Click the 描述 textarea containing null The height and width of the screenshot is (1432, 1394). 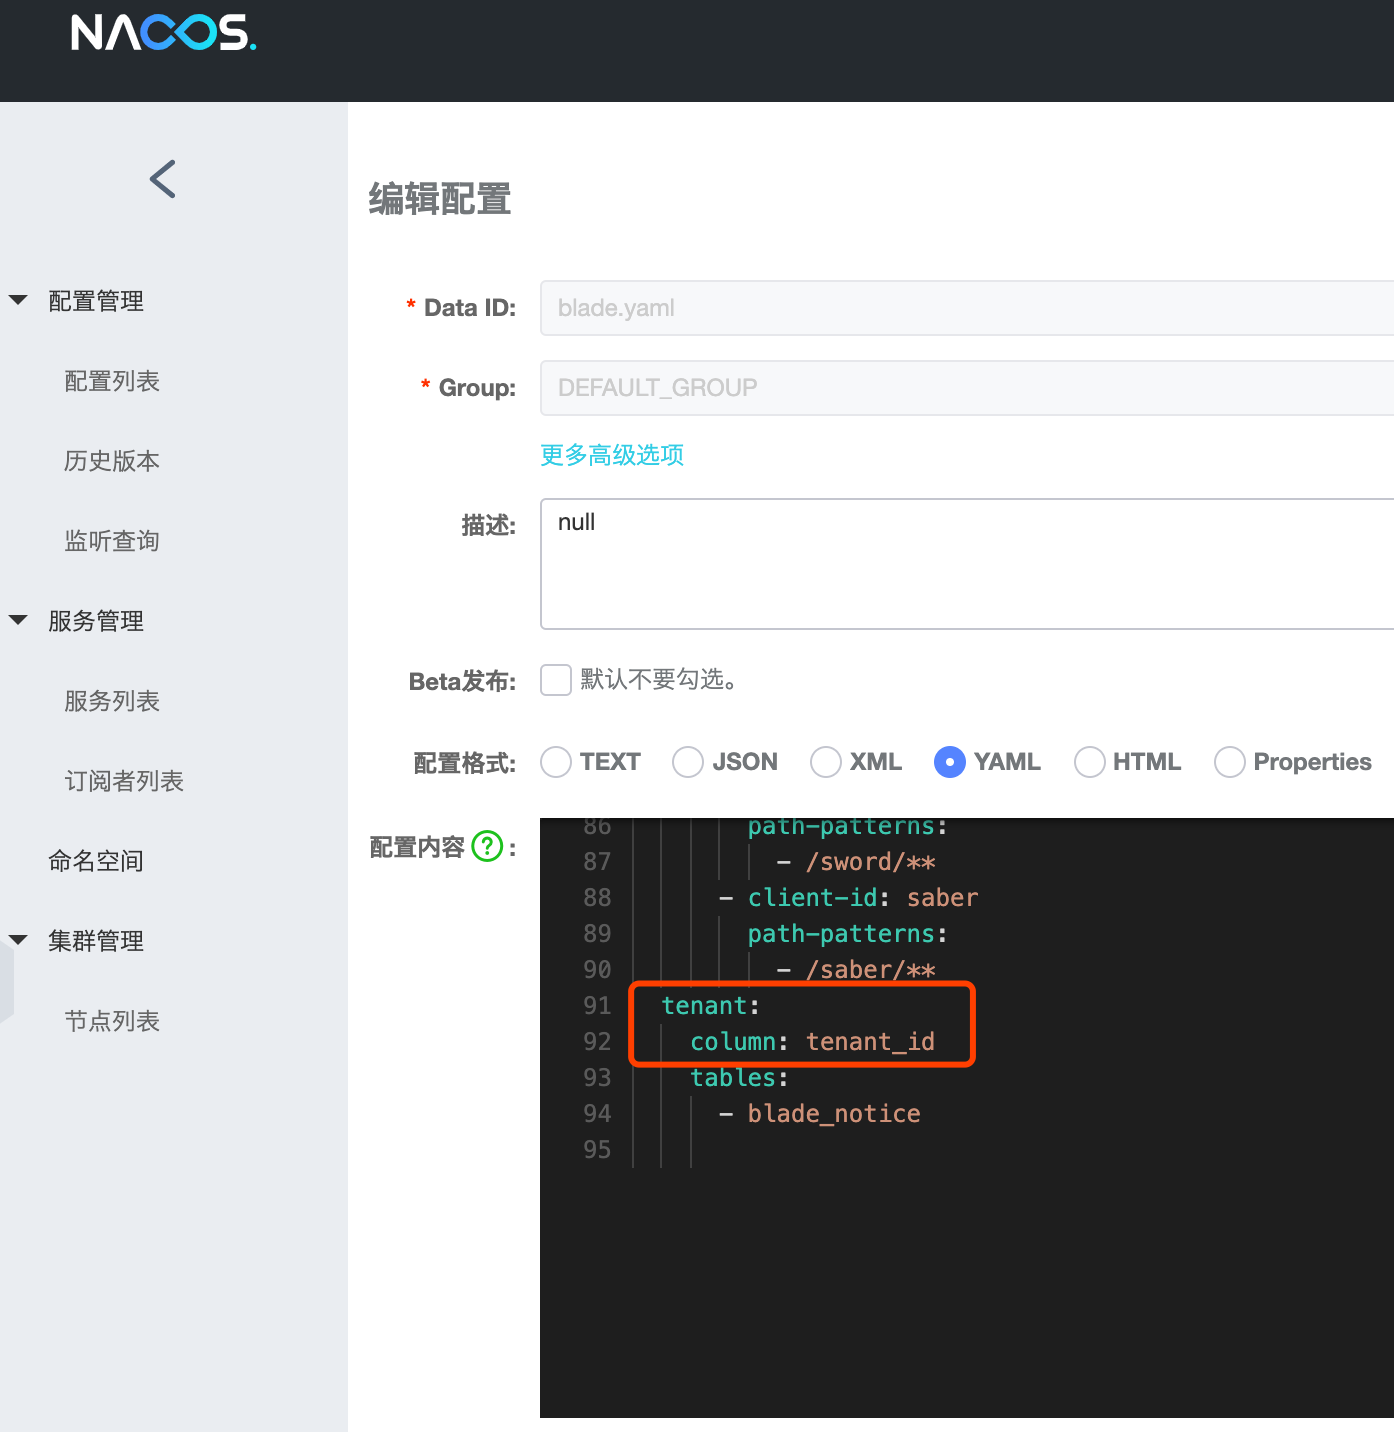(967, 564)
